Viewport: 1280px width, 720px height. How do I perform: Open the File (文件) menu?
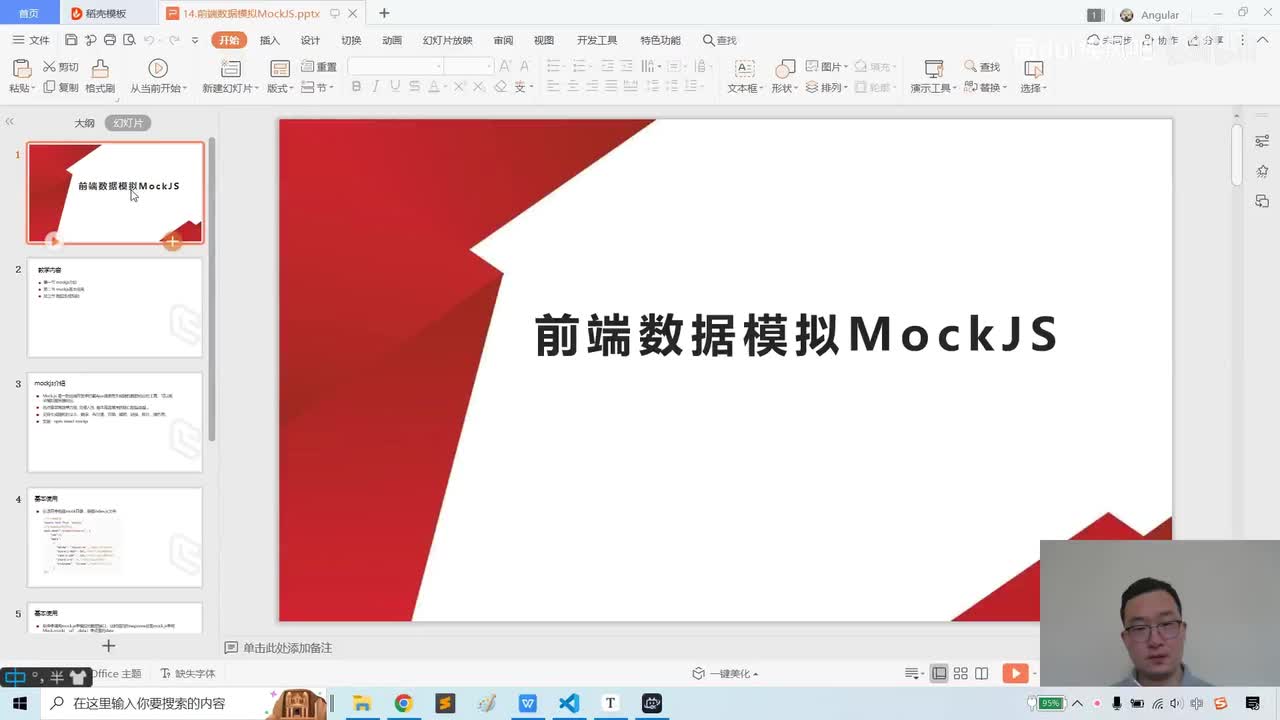[31, 40]
